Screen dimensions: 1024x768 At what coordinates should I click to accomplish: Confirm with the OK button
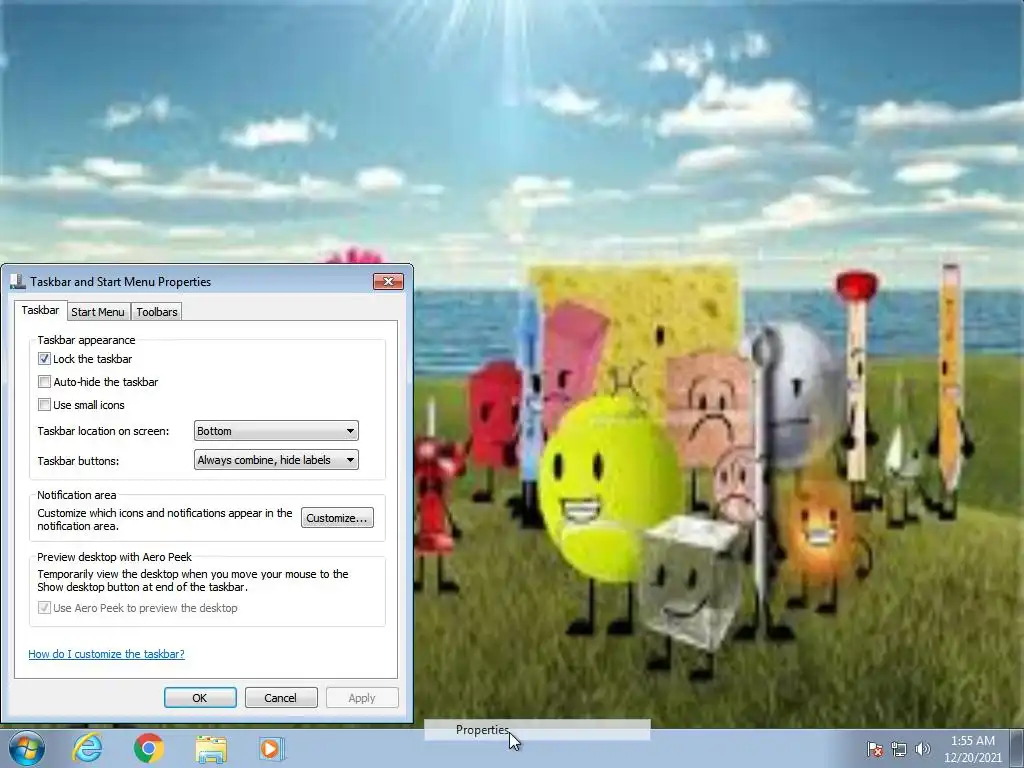(x=200, y=697)
